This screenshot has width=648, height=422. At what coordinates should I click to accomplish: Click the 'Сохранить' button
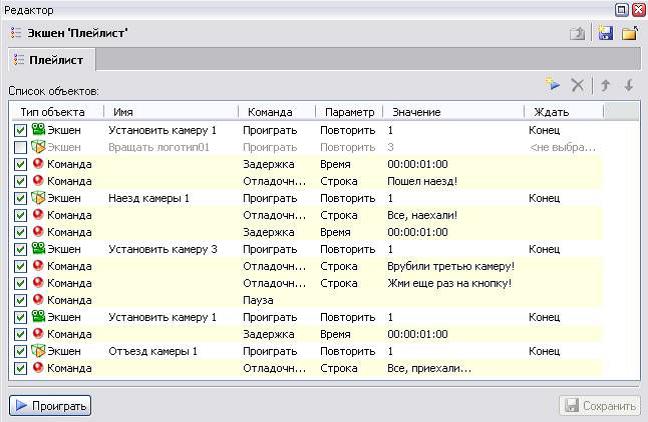pos(600,405)
